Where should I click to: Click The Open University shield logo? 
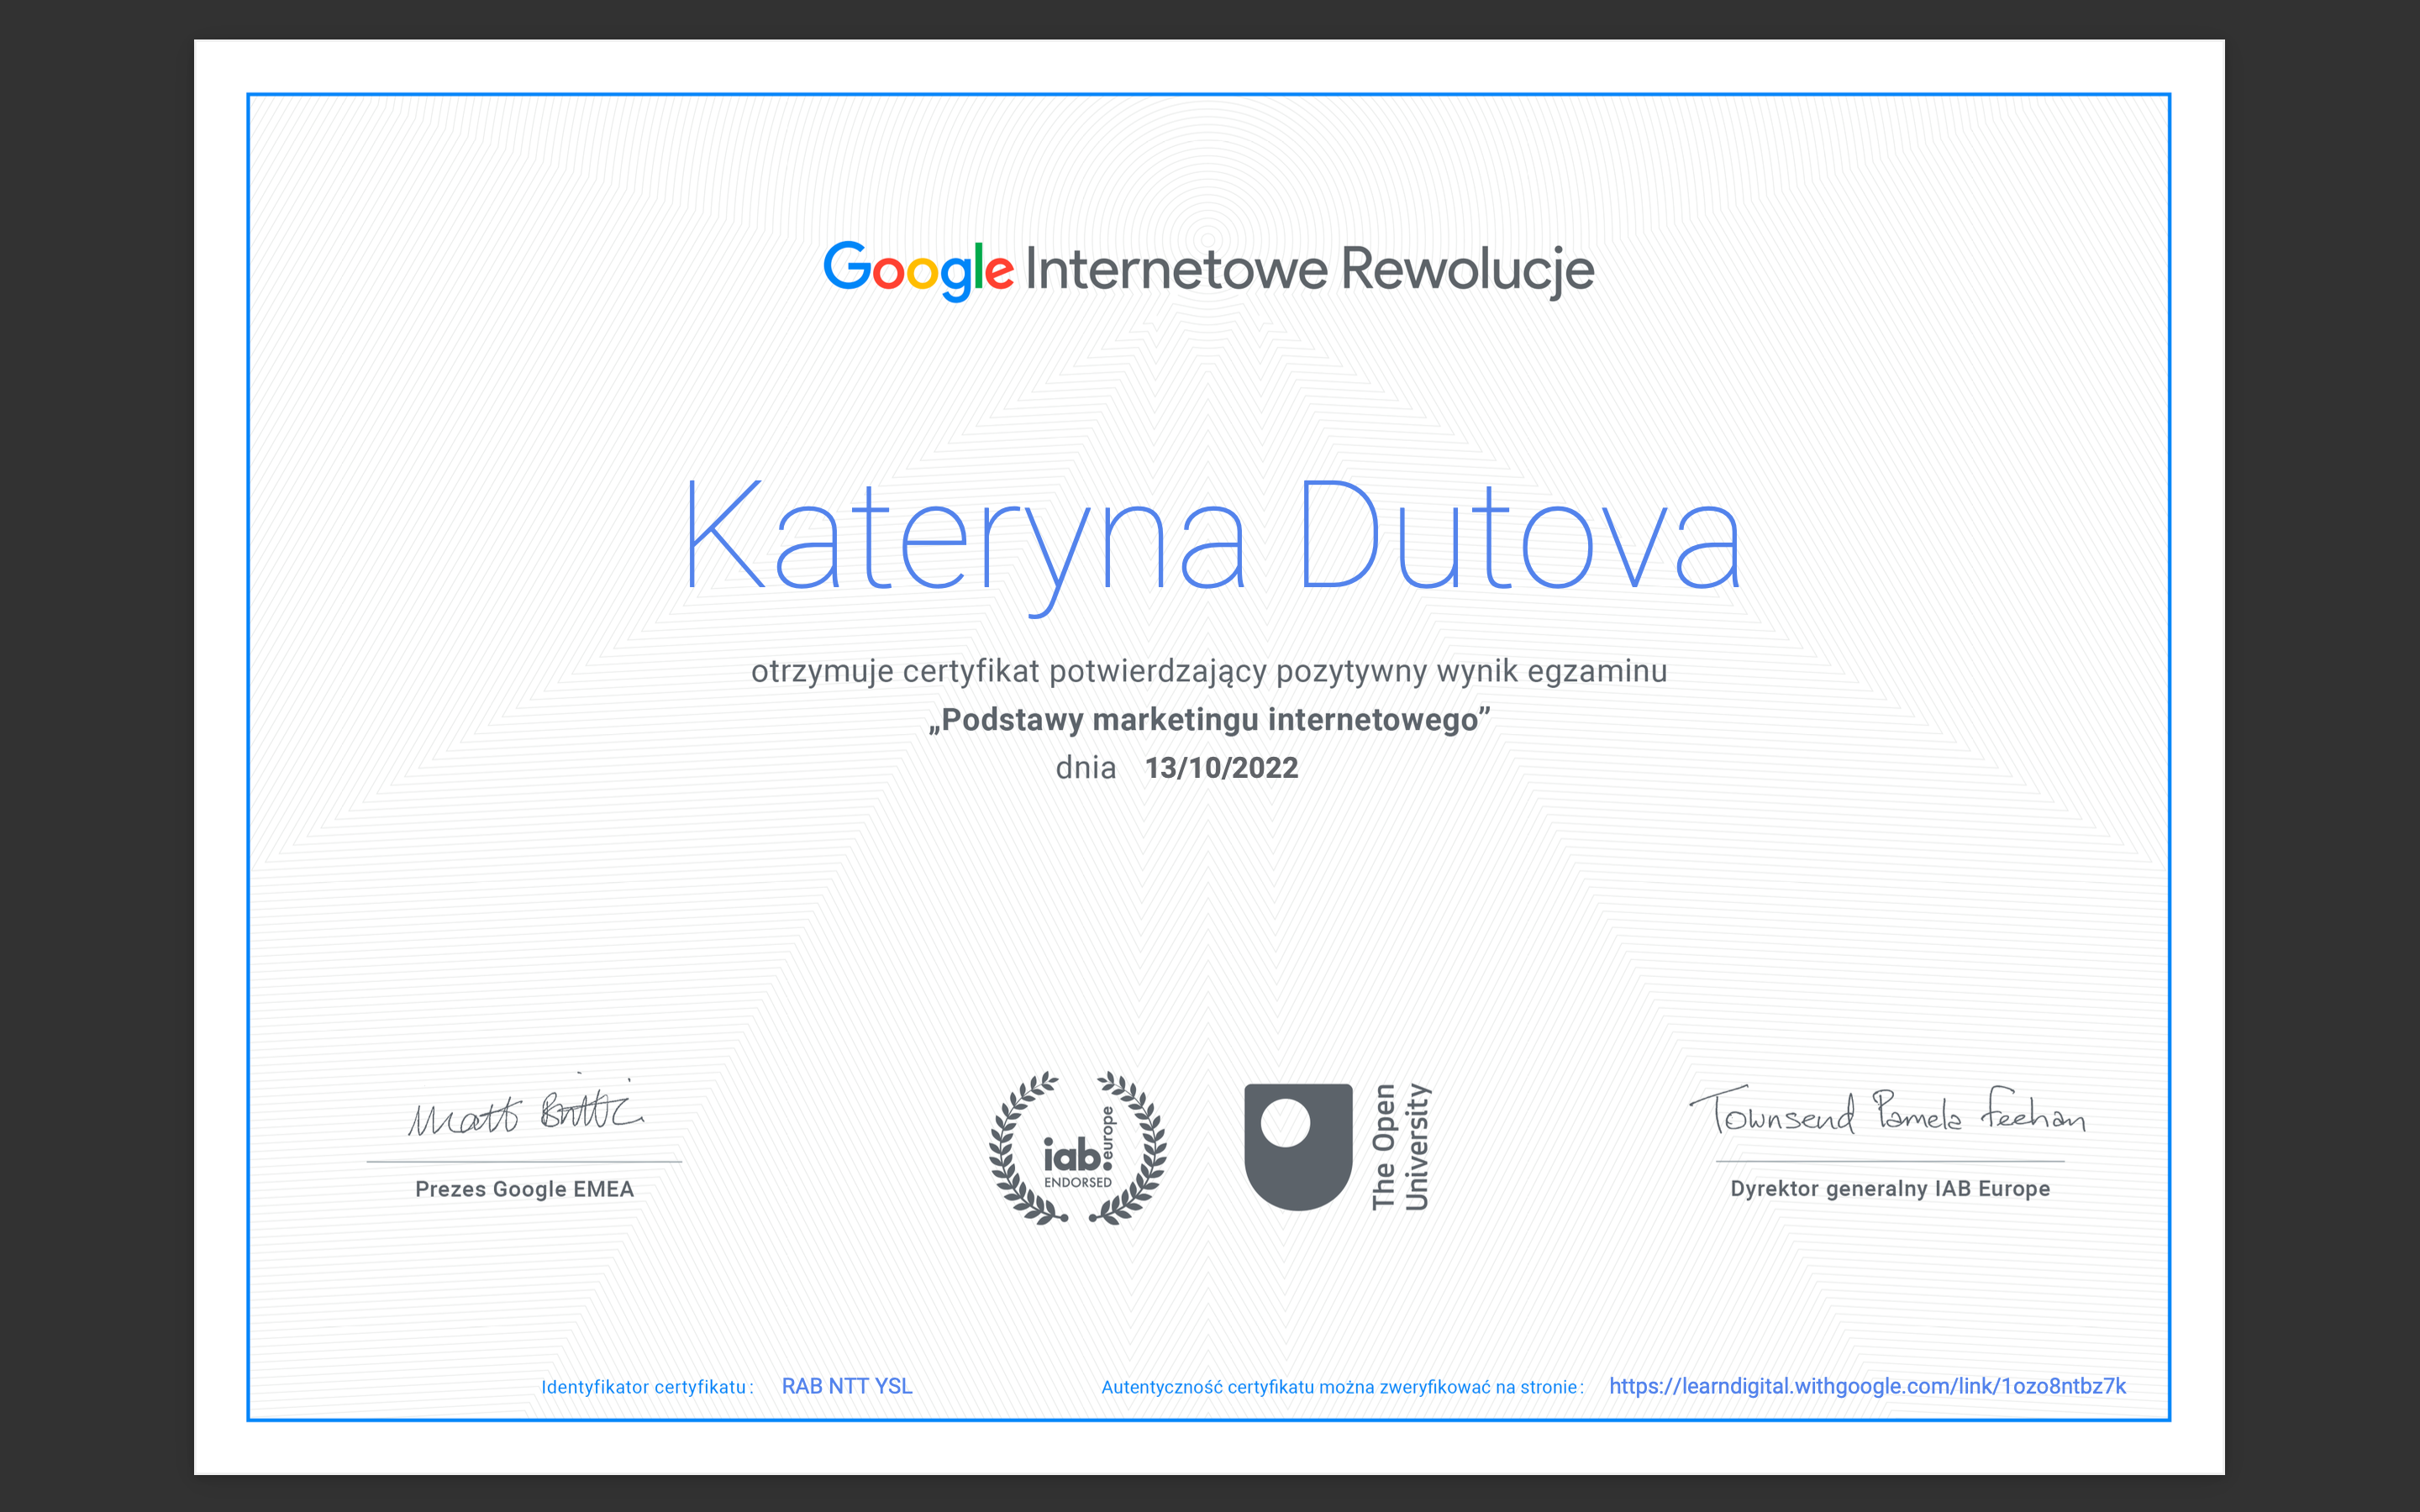coord(1298,1147)
